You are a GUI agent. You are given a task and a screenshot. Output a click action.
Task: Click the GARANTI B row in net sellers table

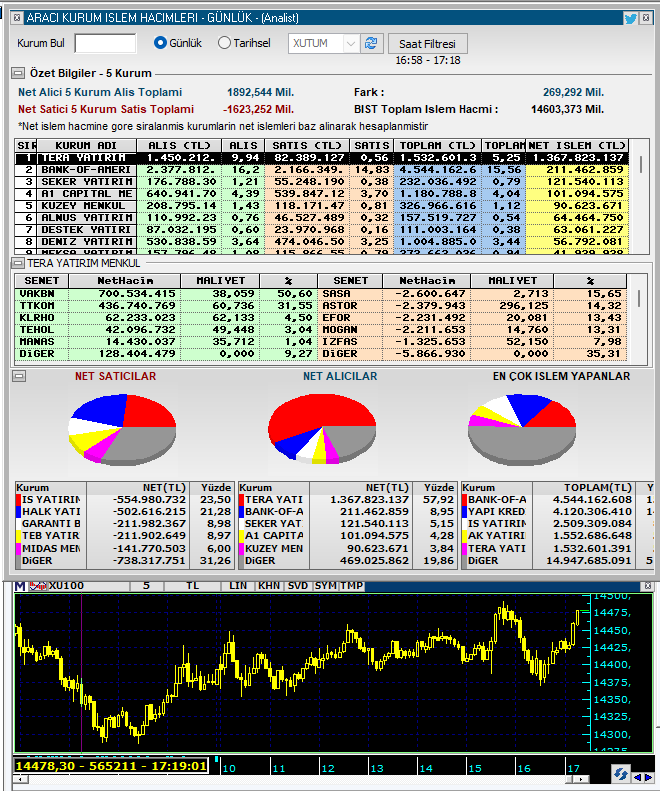125,524
